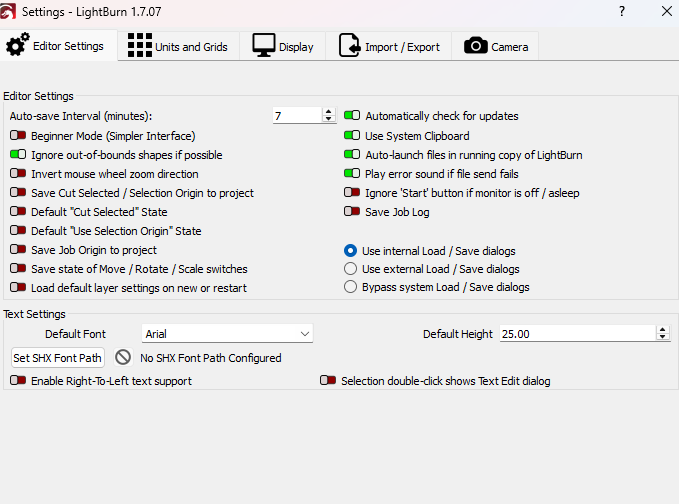679x504 pixels.
Task: Select Bypass system Load / Save dialogs
Action: (350, 287)
